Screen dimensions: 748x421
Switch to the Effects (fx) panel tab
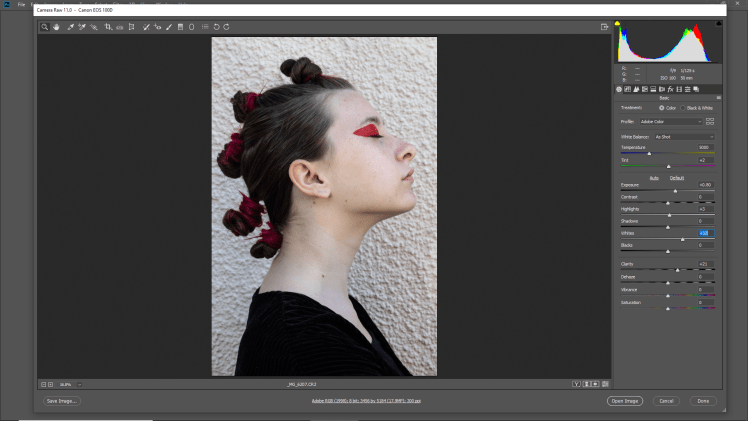[x=670, y=89]
